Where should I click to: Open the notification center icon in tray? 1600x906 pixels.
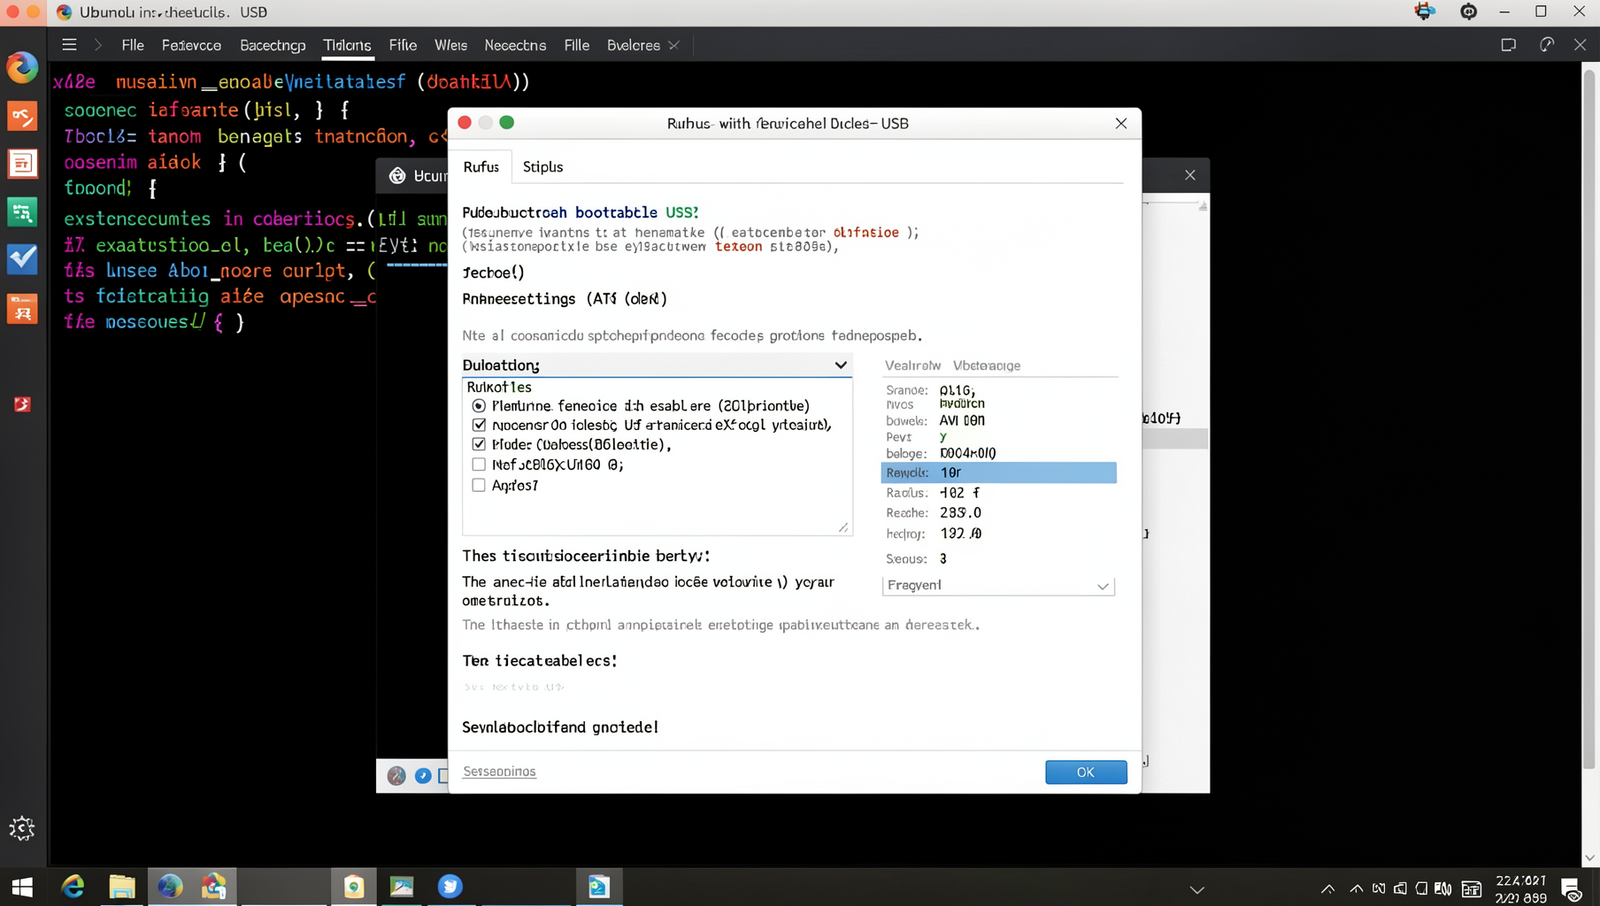click(x=1571, y=888)
